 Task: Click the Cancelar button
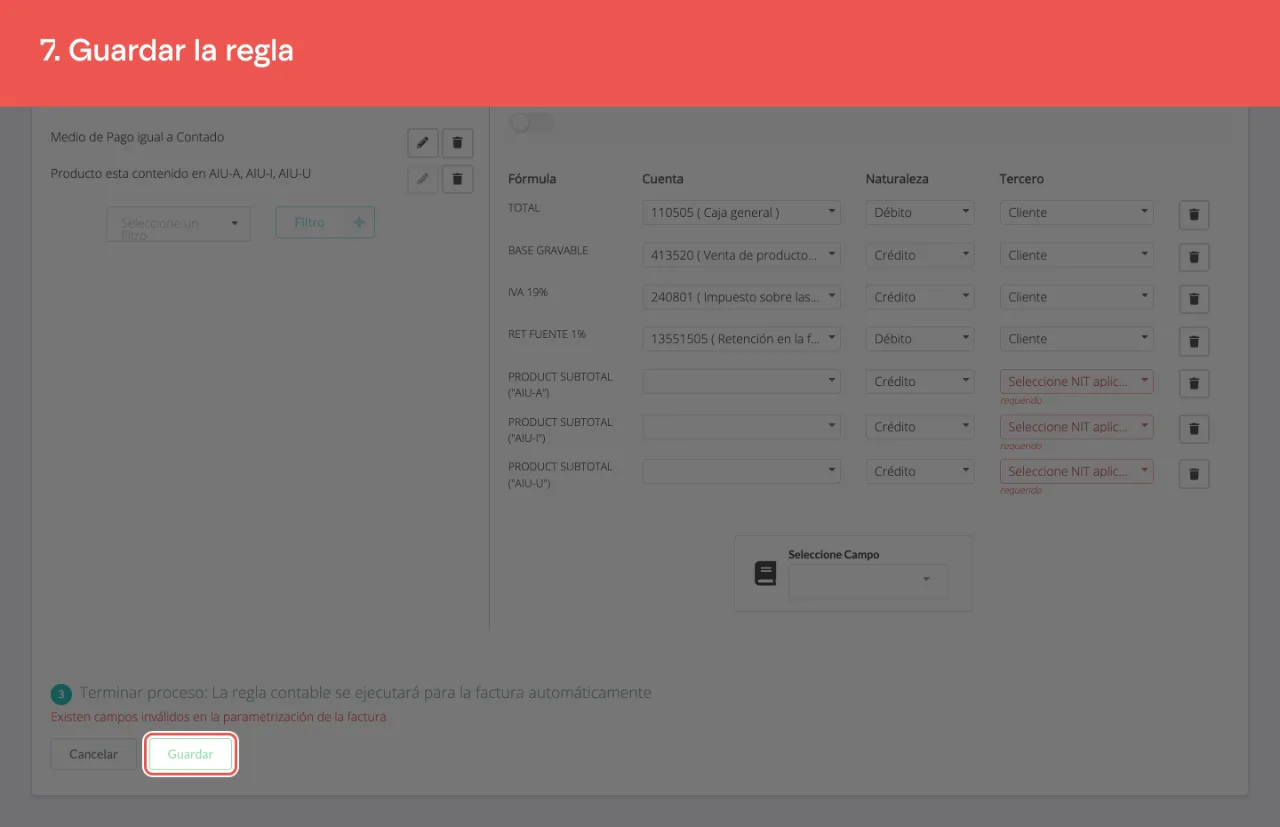93,754
